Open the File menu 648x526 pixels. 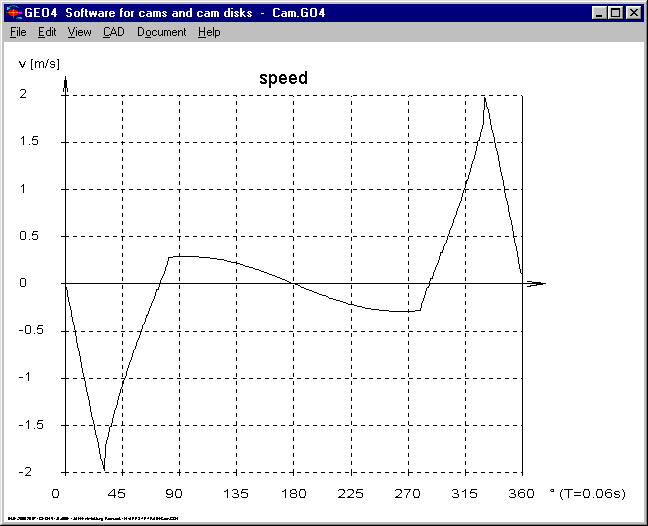(x=18, y=32)
